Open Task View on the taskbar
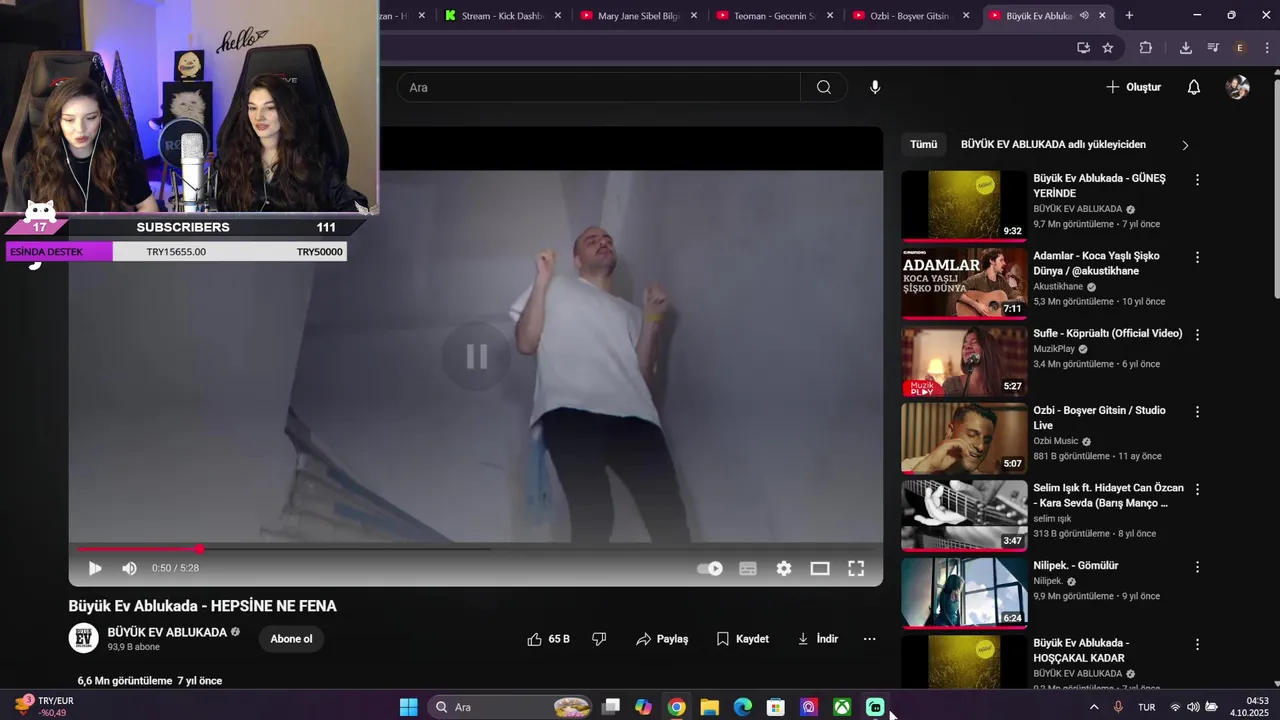Viewport: 1280px width, 720px height. pyautogui.click(x=611, y=707)
